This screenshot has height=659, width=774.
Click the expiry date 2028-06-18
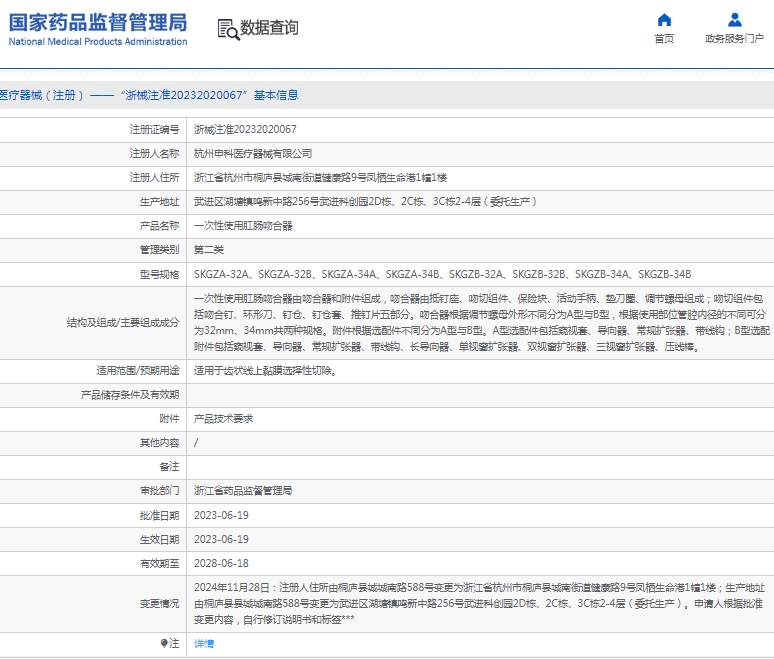(x=221, y=563)
